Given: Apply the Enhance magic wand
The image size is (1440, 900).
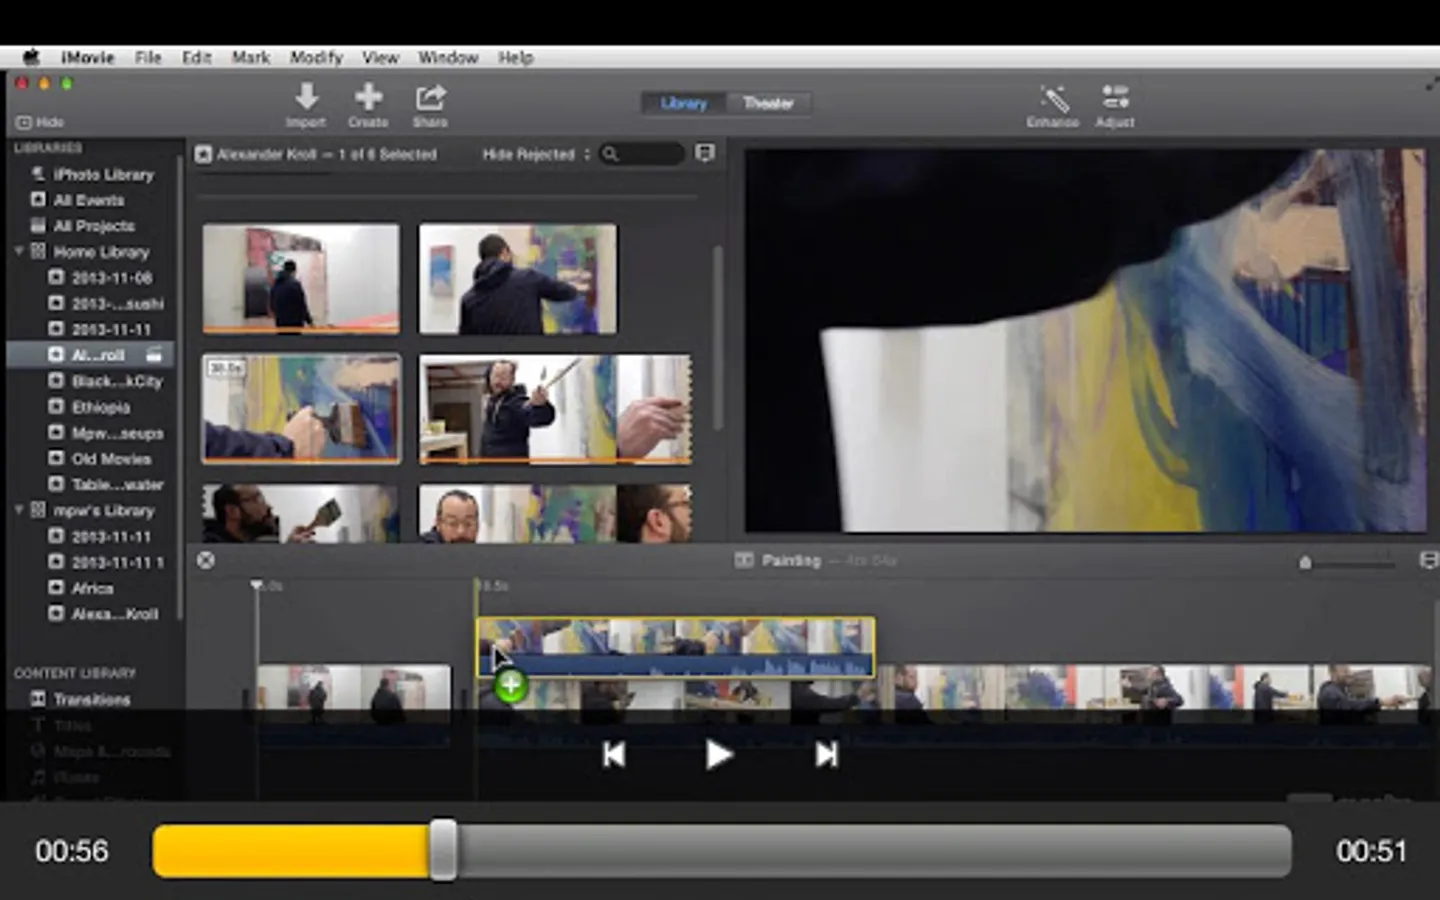Looking at the screenshot, I should coord(1053,98).
